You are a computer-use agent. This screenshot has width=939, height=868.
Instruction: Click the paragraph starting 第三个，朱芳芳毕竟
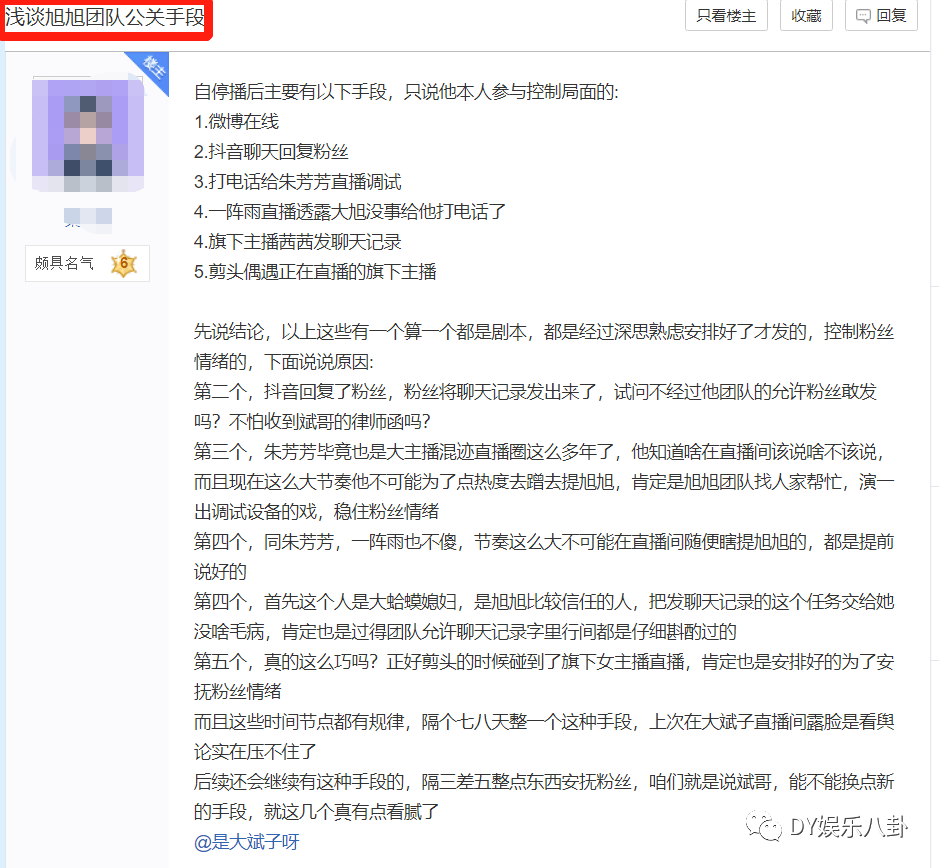point(544,482)
